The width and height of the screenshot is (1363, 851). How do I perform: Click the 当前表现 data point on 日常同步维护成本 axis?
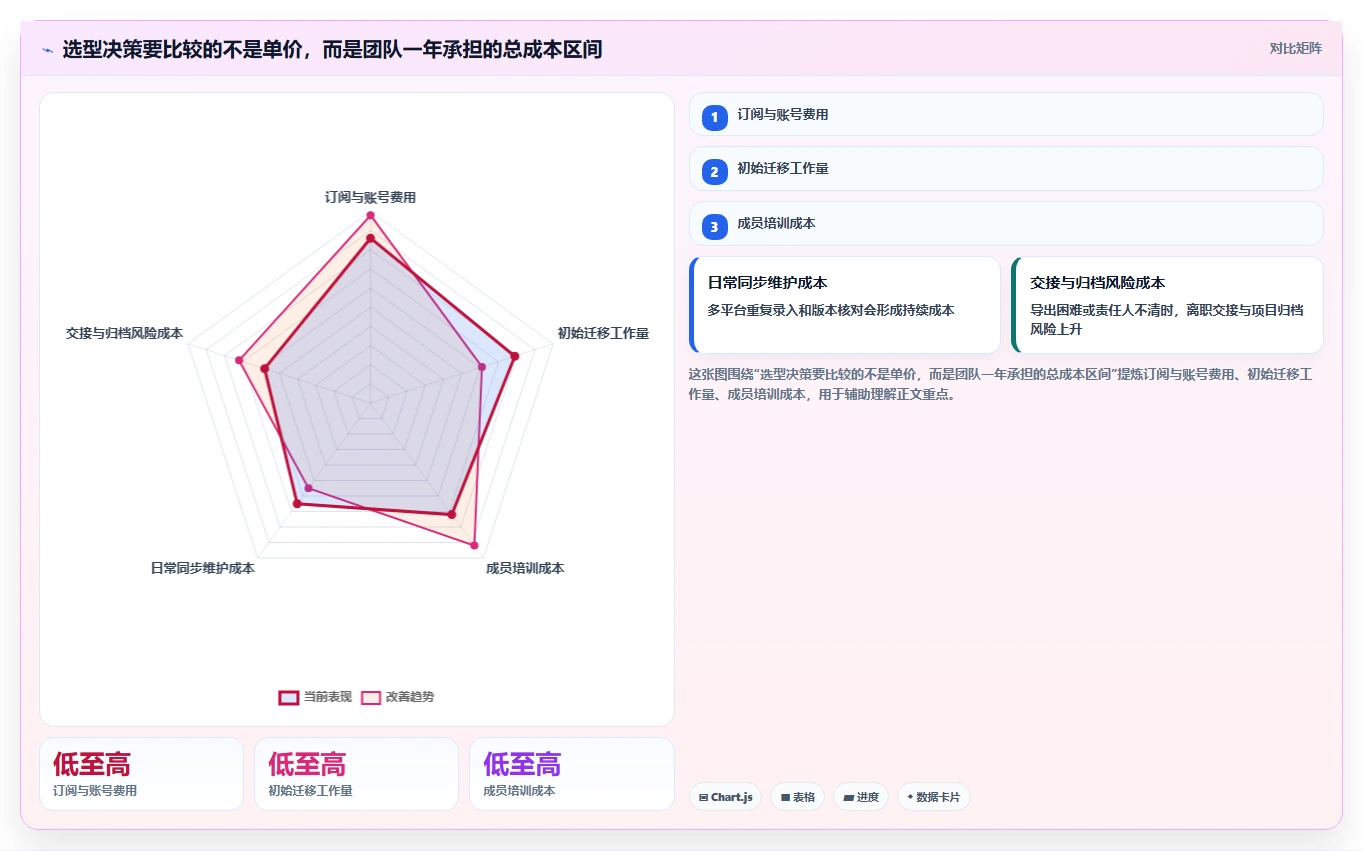coord(296,505)
